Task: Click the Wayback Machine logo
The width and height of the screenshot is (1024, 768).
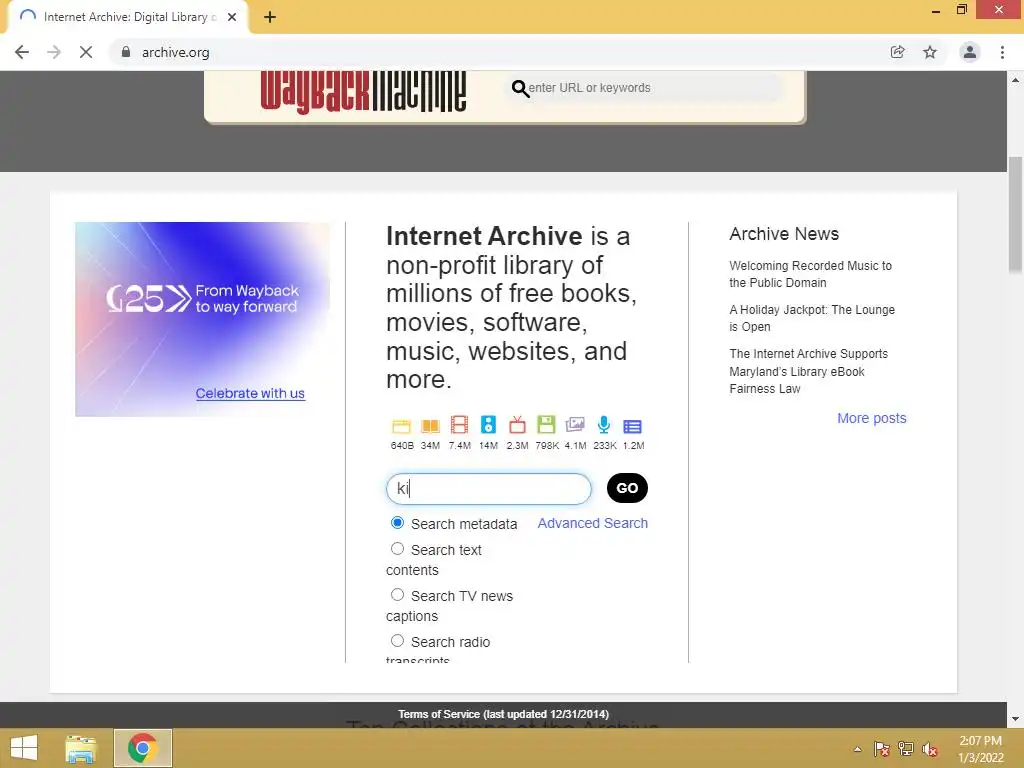Action: click(363, 91)
